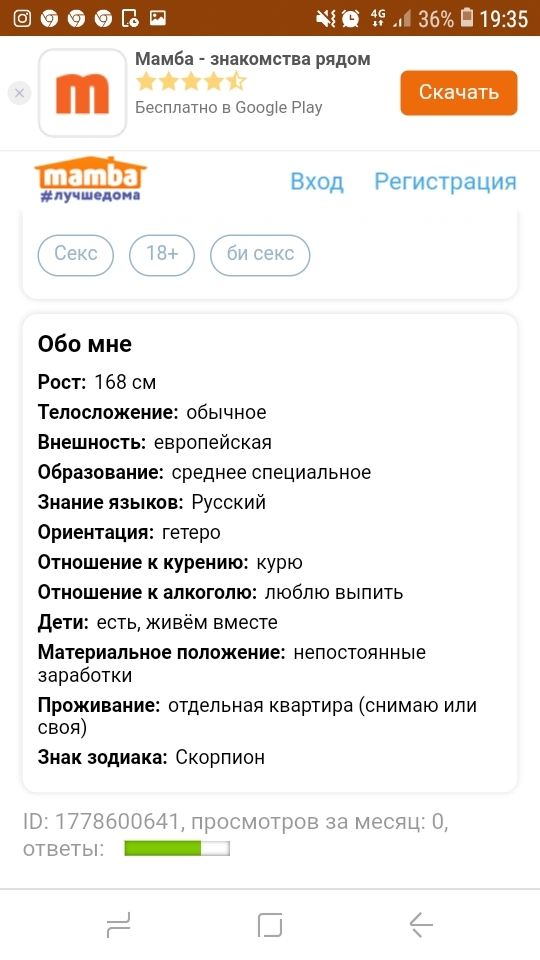Click the green ответы progress bar
The height and width of the screenshot is (960, 540).
pyautogui.click(x=177, y=848)
